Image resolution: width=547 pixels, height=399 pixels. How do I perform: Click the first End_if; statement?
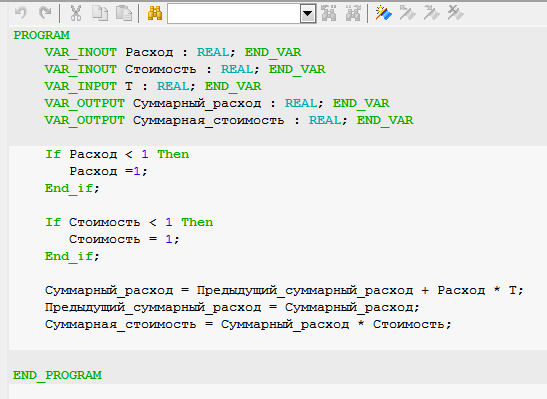[72, 189]
